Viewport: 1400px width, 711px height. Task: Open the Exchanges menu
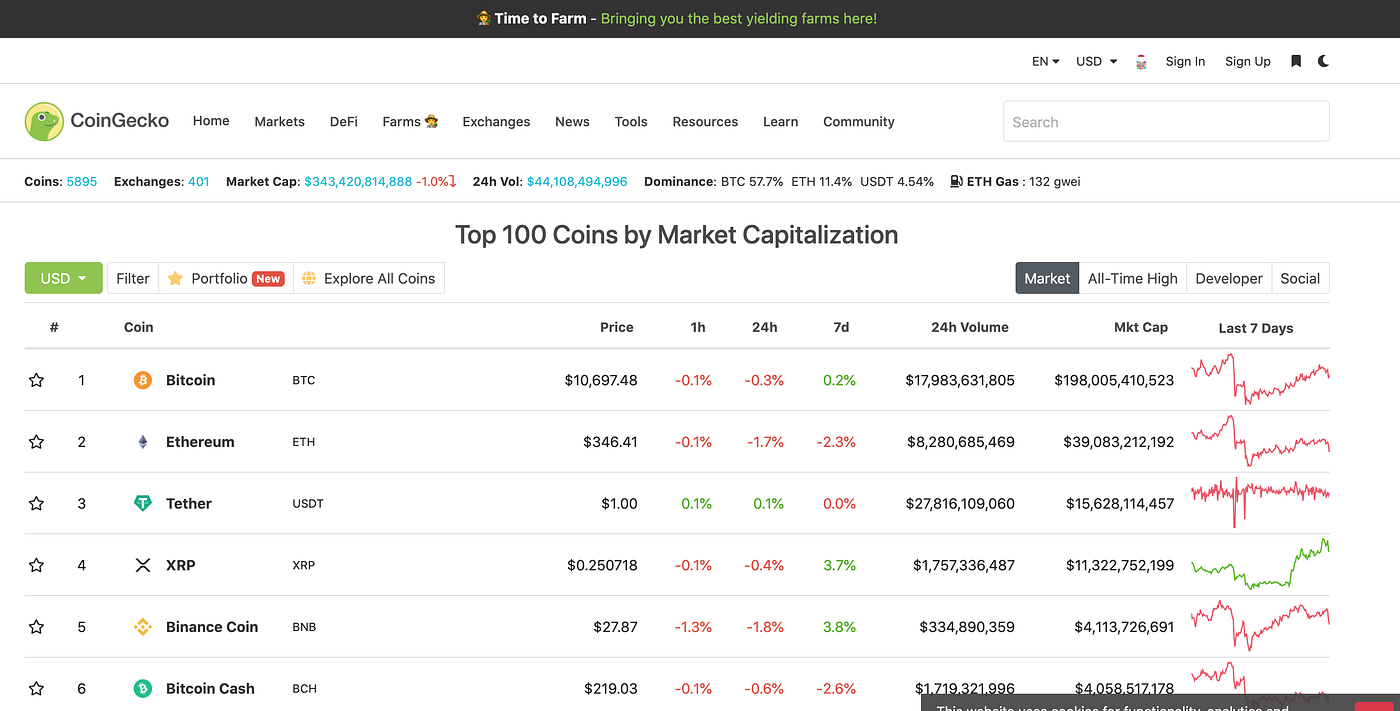click(x=496, y=121)
